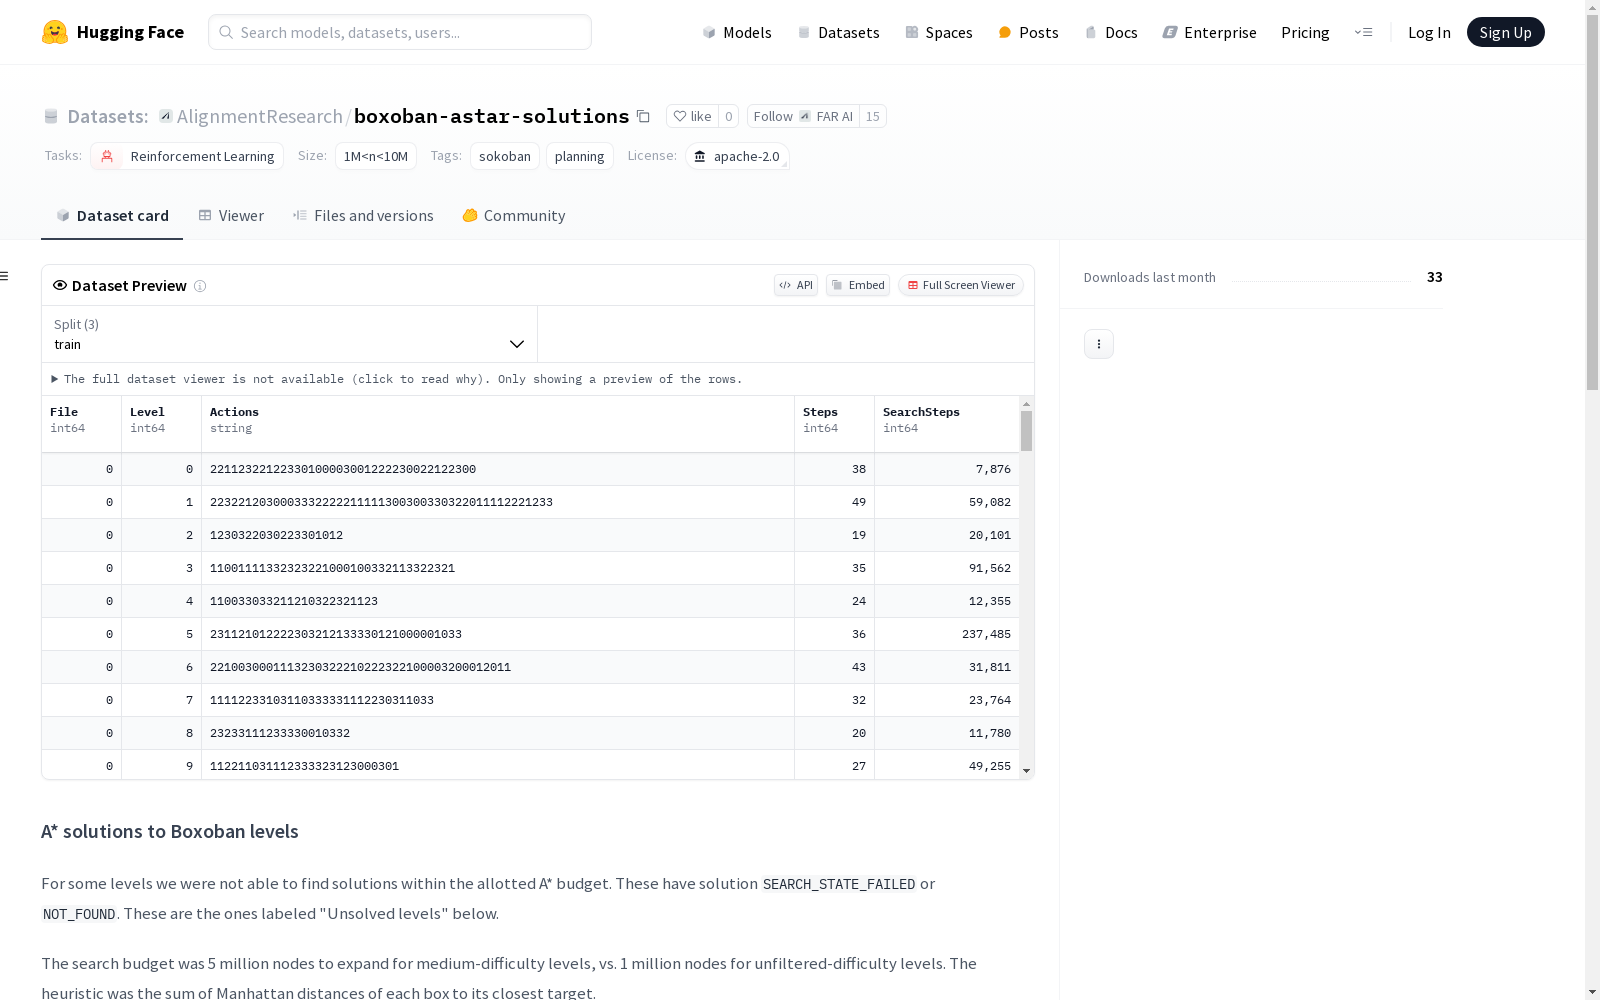Go to the Community tab
This screenshot has height=1000, width=1600.
[514, 216]
